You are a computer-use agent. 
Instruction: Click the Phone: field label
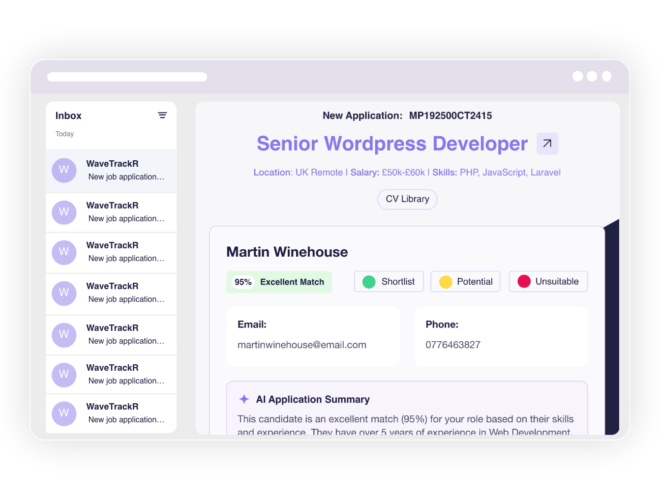coord(442,324)
